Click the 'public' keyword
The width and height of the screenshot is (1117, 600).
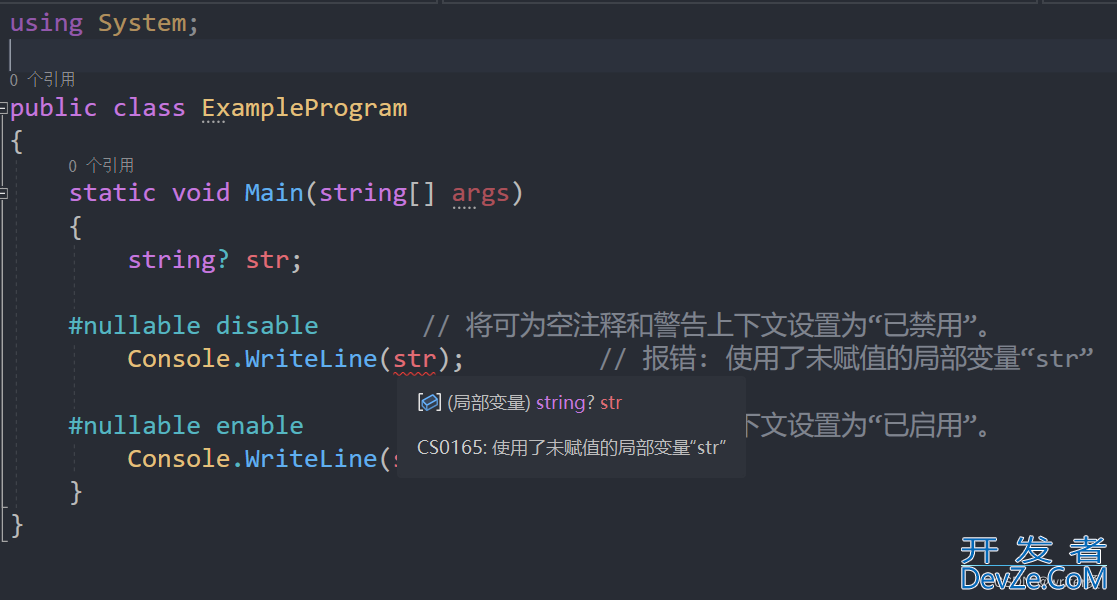53,108
